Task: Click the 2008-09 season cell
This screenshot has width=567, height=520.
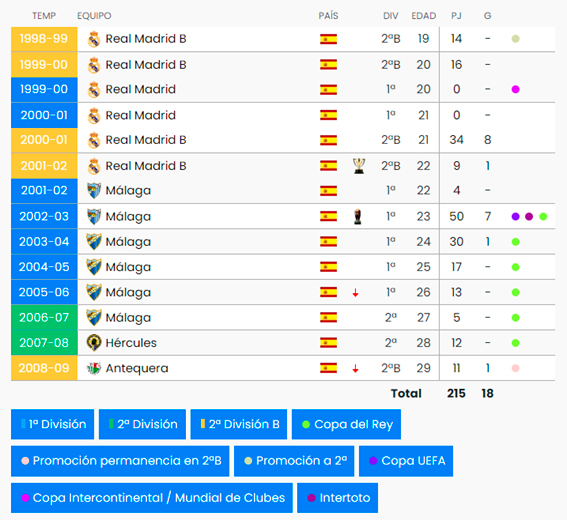Action: [44, 368]
